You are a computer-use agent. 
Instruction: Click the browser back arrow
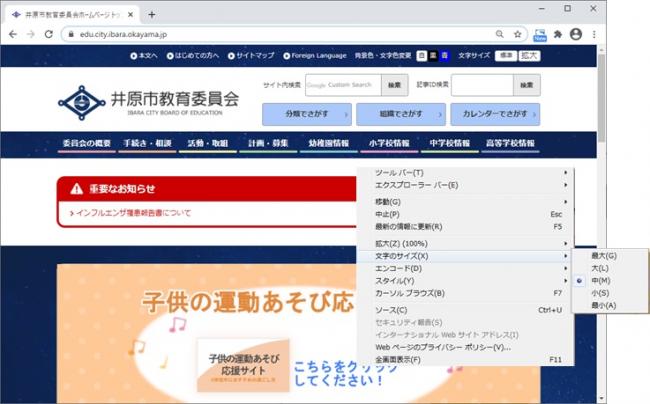13,34
